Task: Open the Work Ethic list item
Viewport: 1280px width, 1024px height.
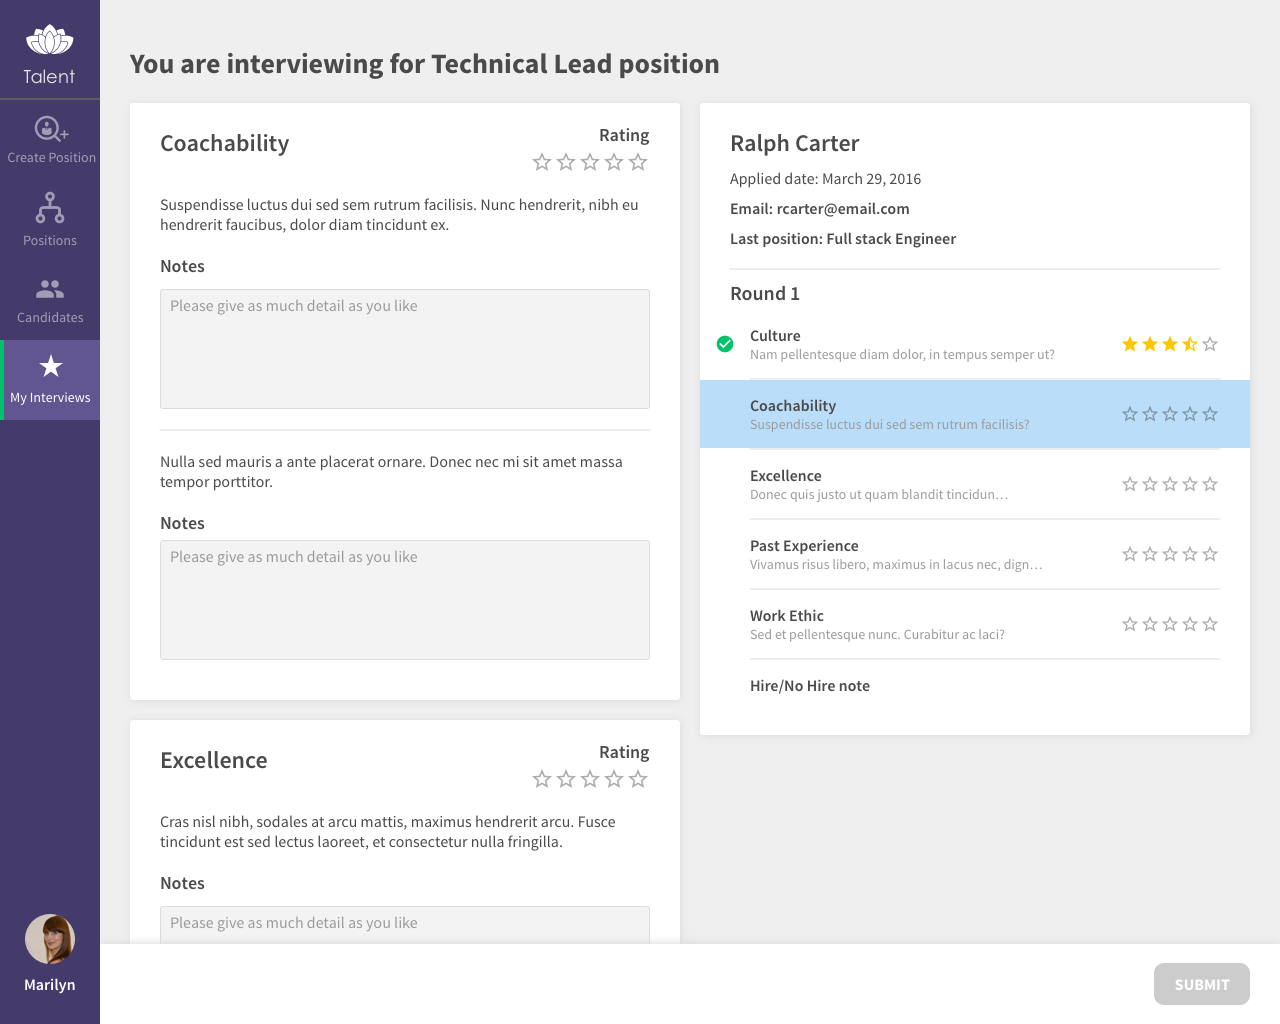Action: pyautogui.click(x=975, y=624)
